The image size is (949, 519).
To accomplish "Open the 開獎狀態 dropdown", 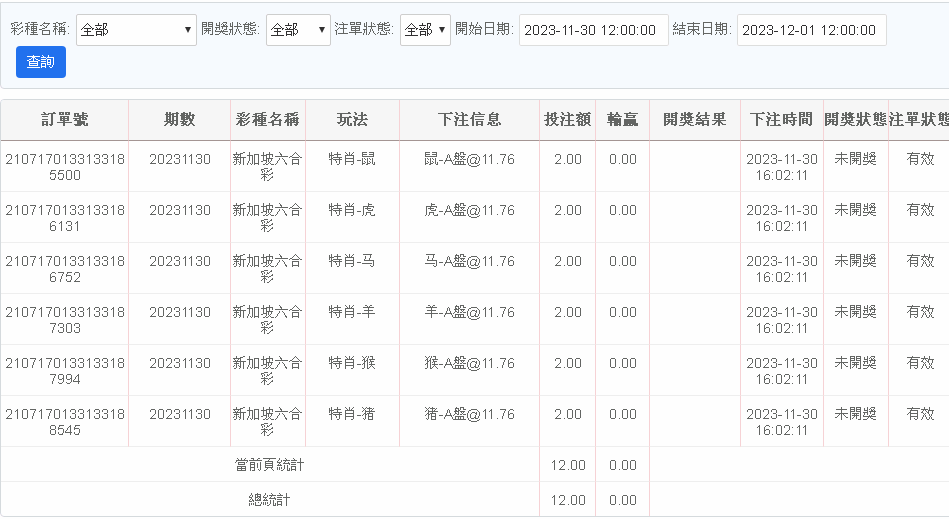I will coord(298,30).
